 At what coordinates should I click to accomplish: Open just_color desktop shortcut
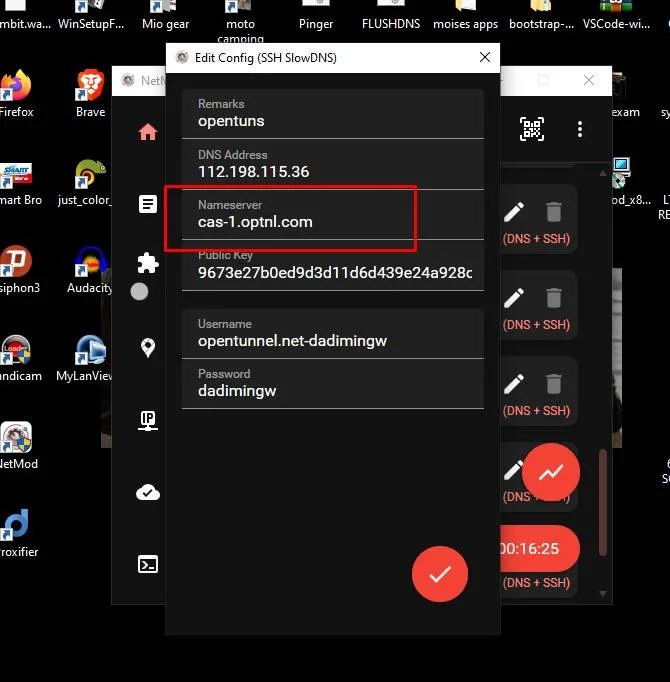pos(85,183)
